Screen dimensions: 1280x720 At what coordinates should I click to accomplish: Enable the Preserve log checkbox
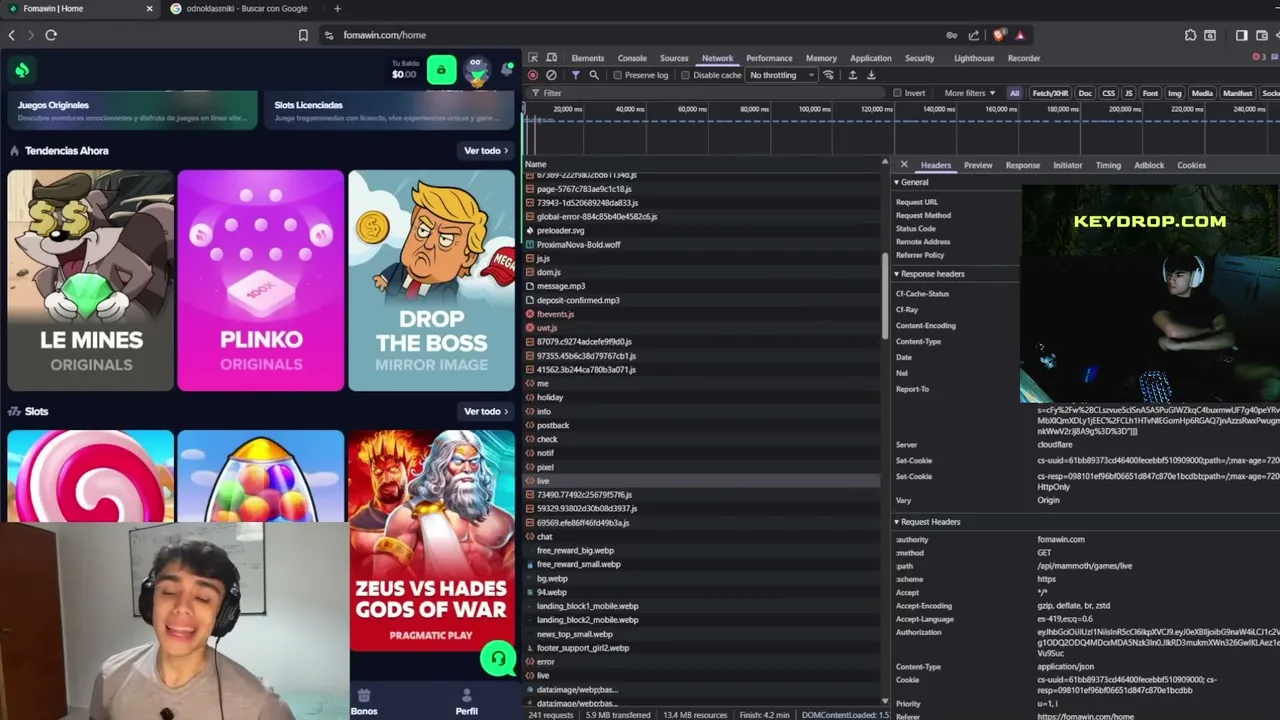(617, 75)
